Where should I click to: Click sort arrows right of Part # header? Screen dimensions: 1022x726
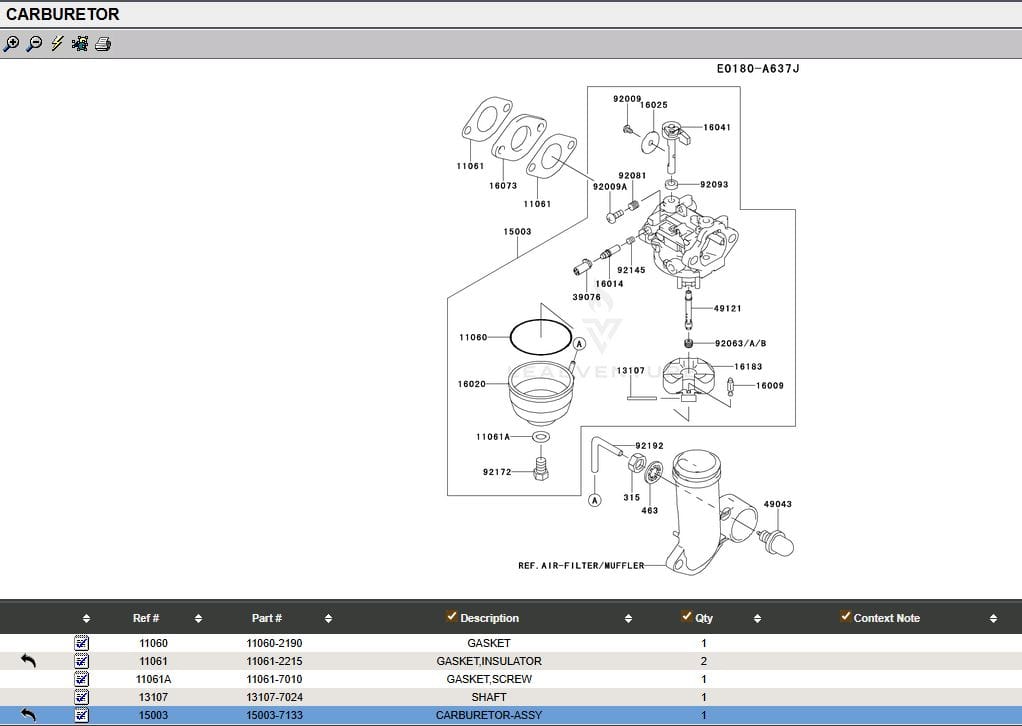click(x=328, y=619)
